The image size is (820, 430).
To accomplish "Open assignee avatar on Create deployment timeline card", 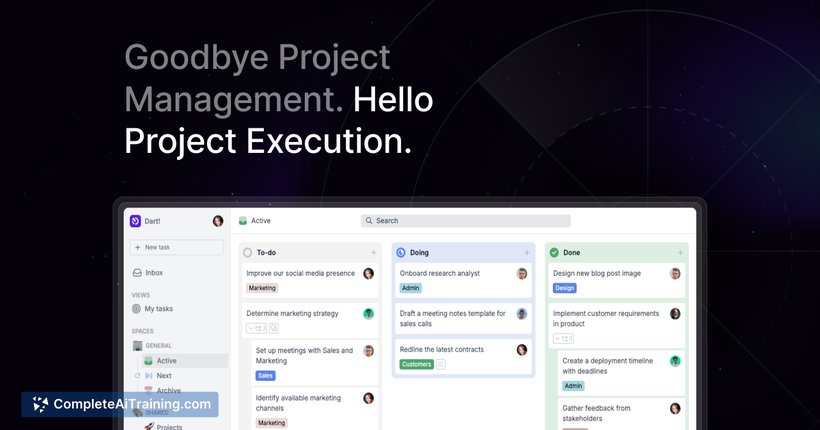I will coord(675,361).
